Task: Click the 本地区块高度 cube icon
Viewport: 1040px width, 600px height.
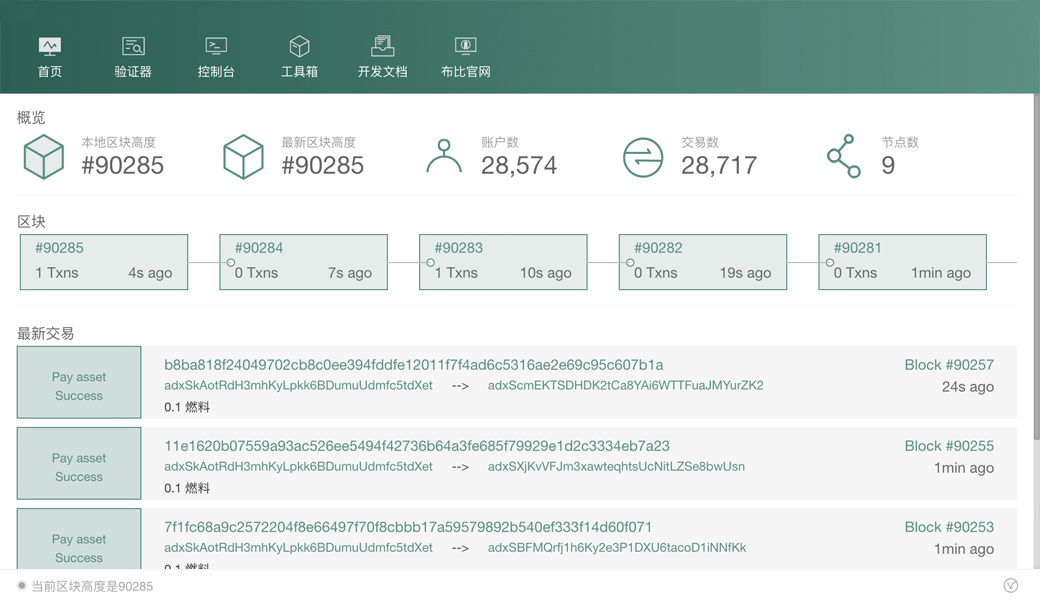Action: pyautogui.click(x=44, y=157)
